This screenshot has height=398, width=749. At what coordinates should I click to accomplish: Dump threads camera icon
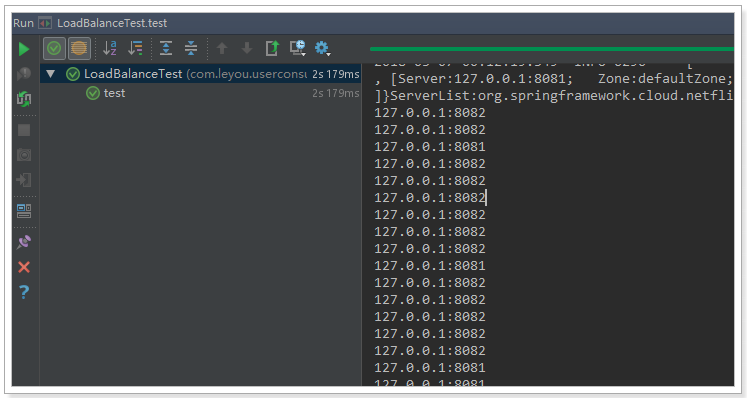[x=24, y=155]
